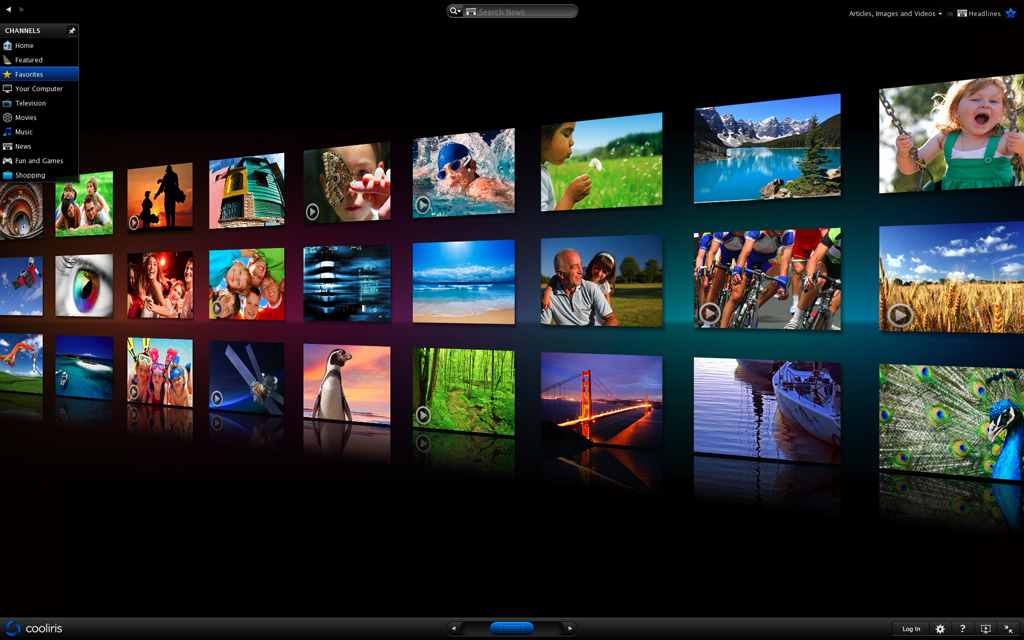
Task: Open the swimmer with blue cap thumbnail
Action: (464, 173)
